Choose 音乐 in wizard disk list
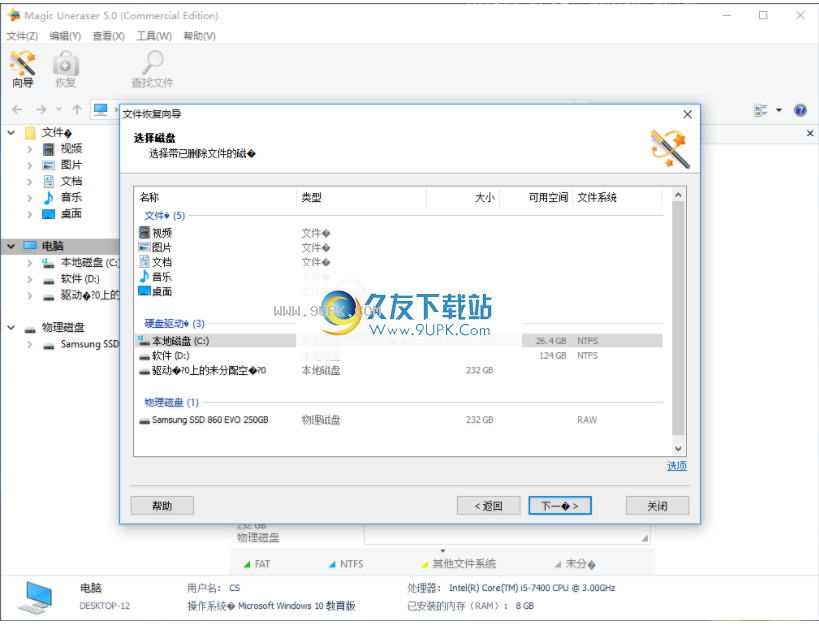 [x=162, y=277]
